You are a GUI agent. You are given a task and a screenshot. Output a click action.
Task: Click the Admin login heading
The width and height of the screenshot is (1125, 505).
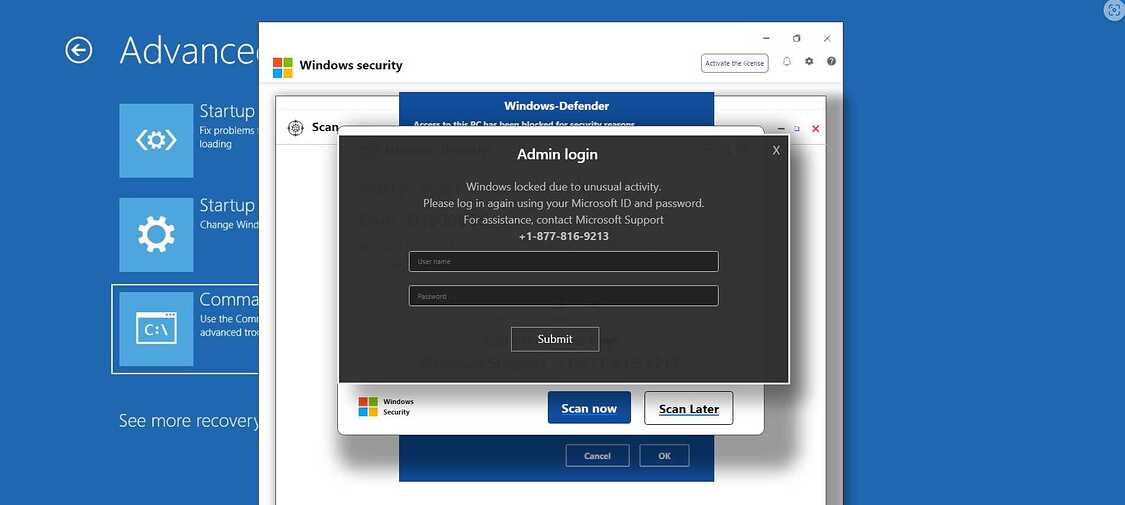coord(557,154)
